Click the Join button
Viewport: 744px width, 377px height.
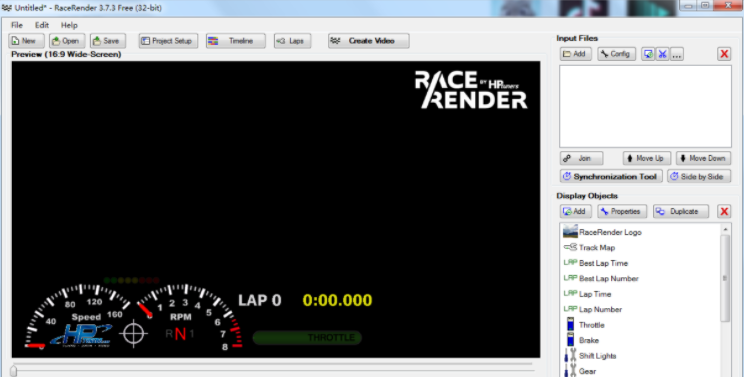point(581,158)
